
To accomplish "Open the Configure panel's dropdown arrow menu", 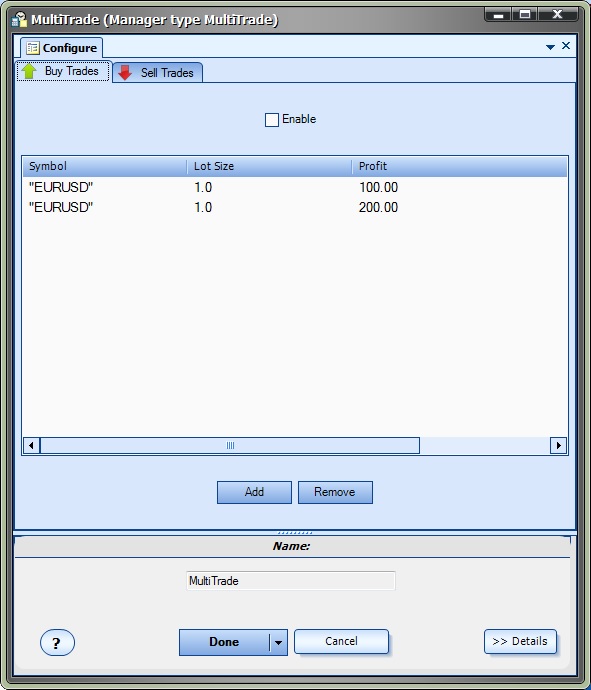I will (550, 47).
